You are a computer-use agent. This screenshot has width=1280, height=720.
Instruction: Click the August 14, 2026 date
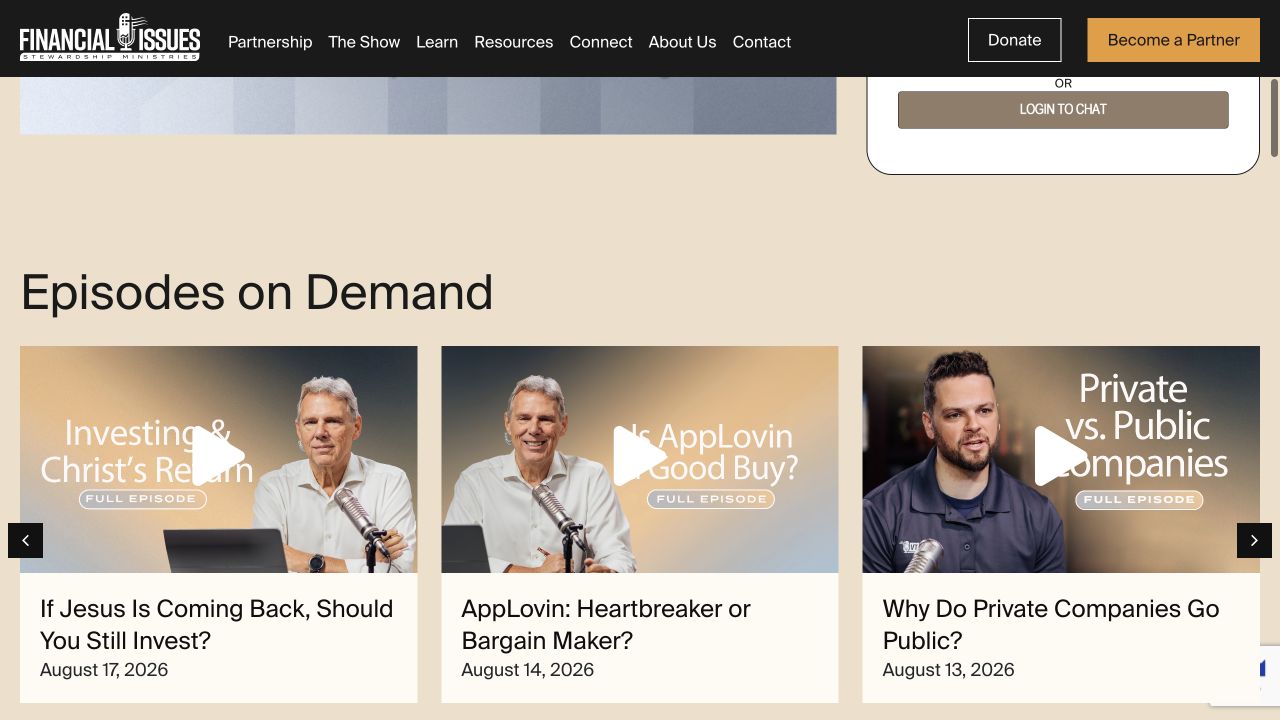point(527,670)
